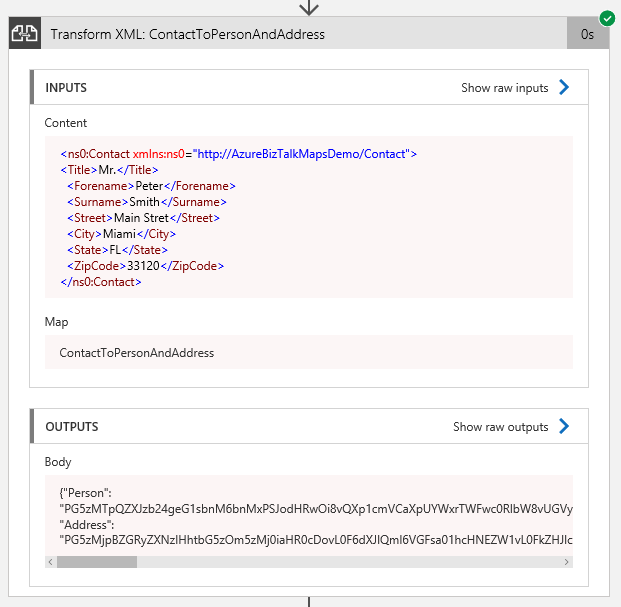Open Show raw inputs link

point(505,88)
